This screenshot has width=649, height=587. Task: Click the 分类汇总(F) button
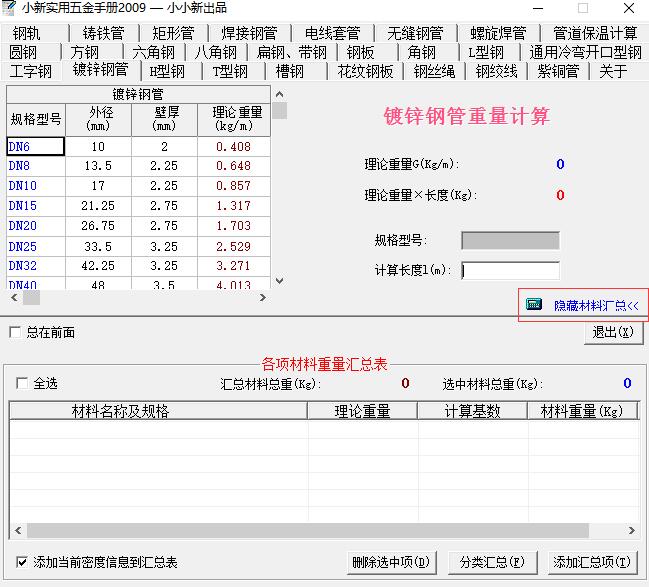(492, 562)
